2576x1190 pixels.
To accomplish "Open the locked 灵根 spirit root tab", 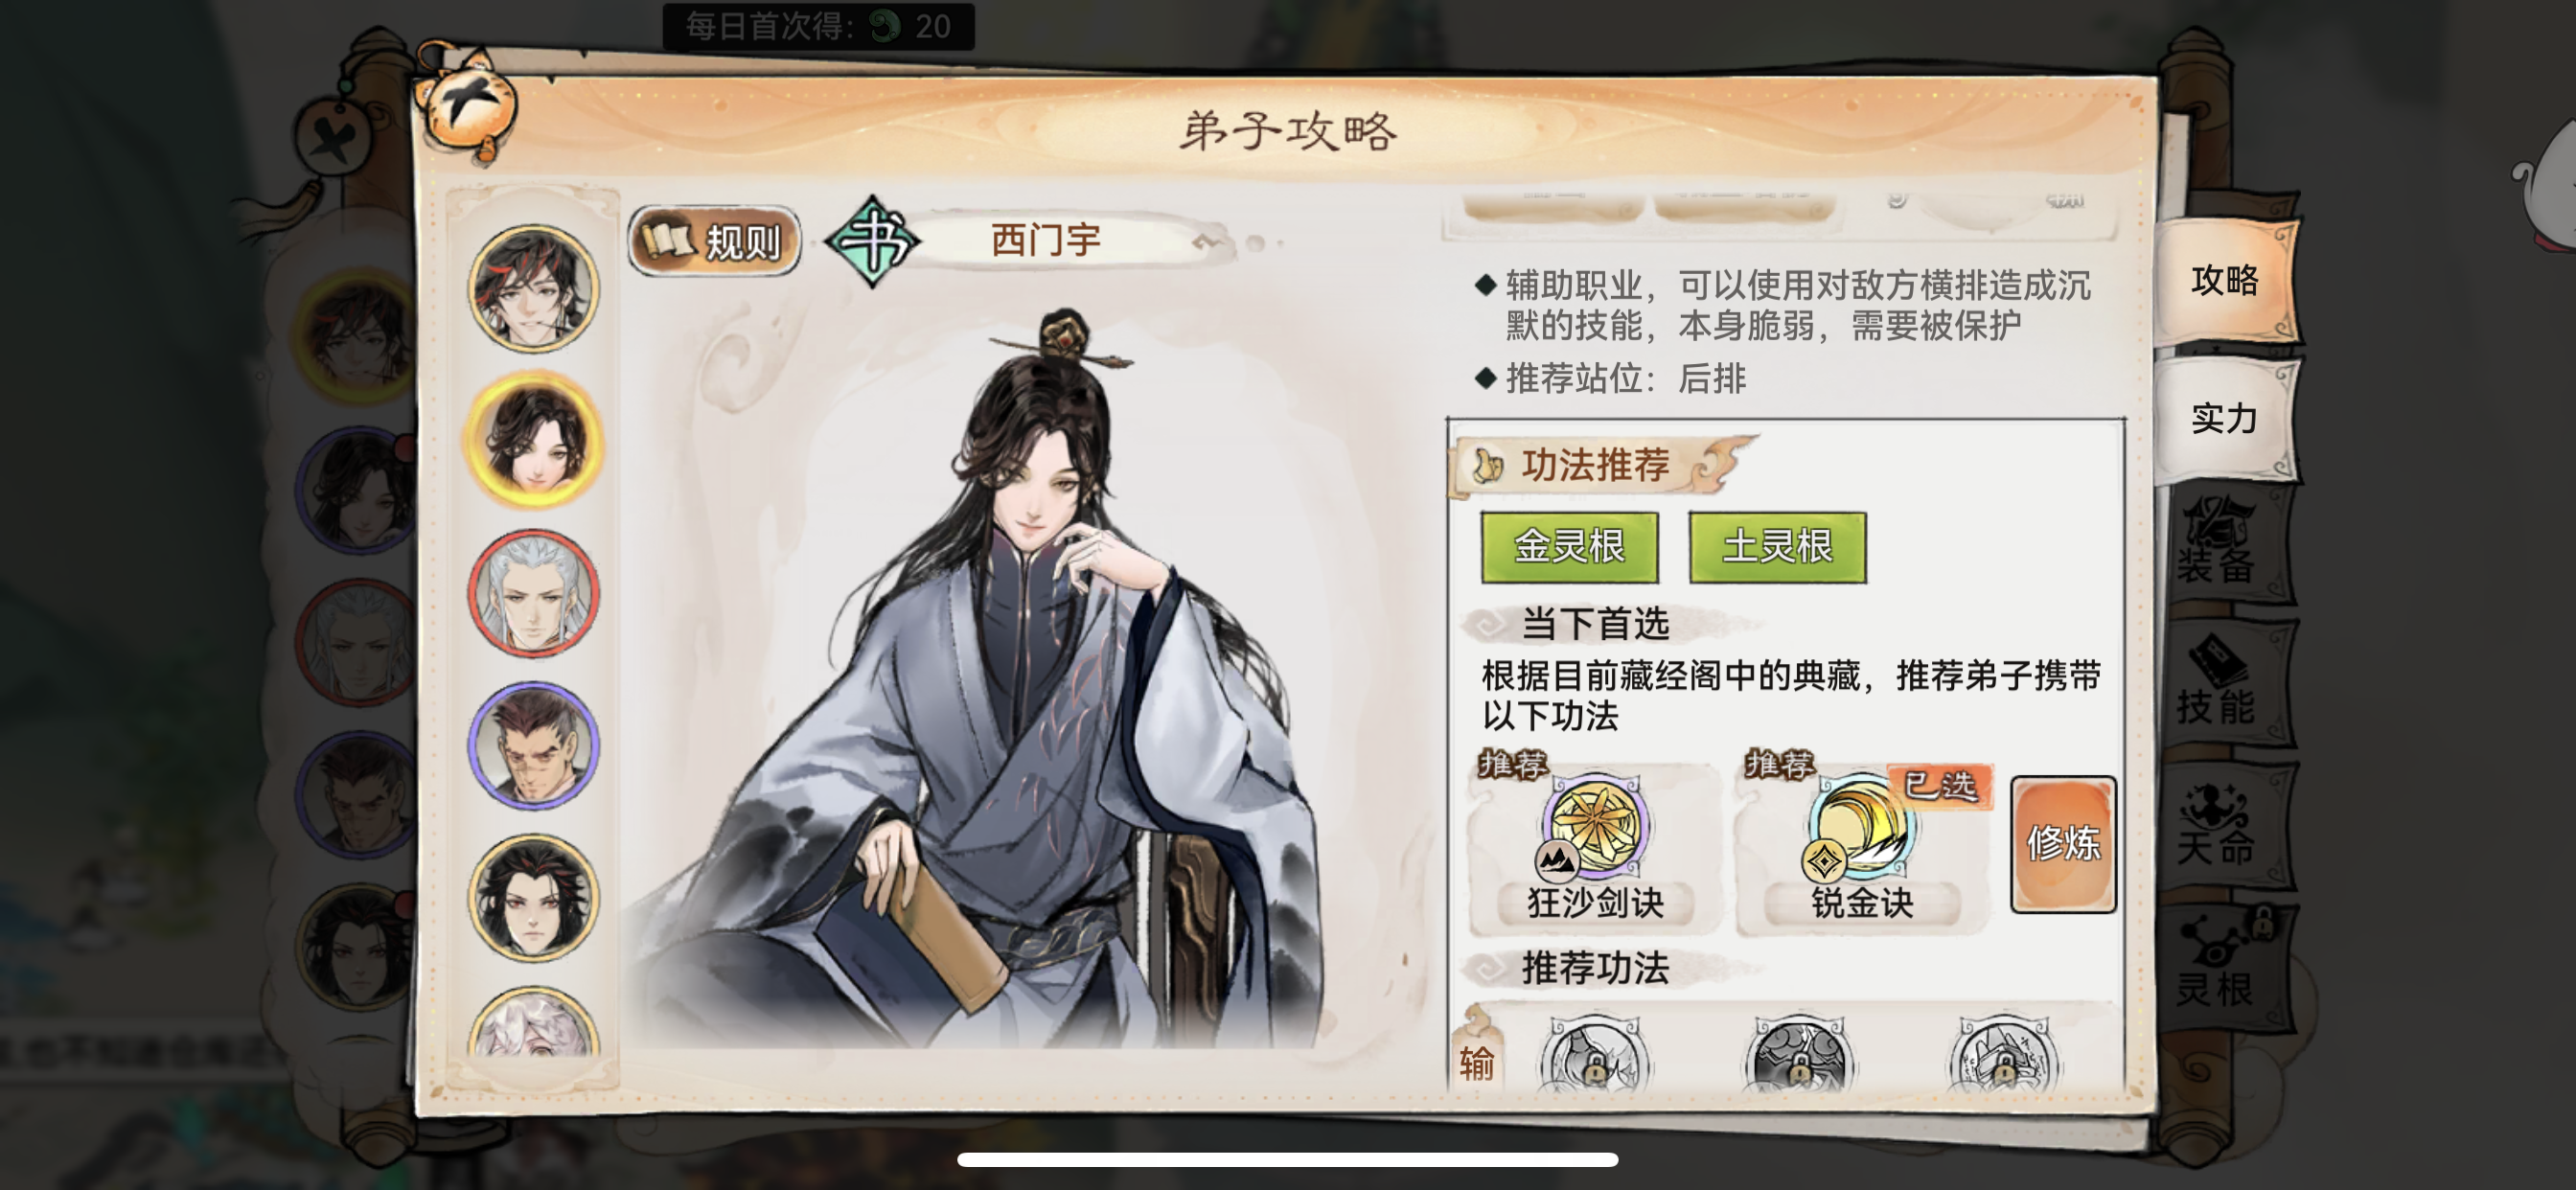I will 2222,965.
